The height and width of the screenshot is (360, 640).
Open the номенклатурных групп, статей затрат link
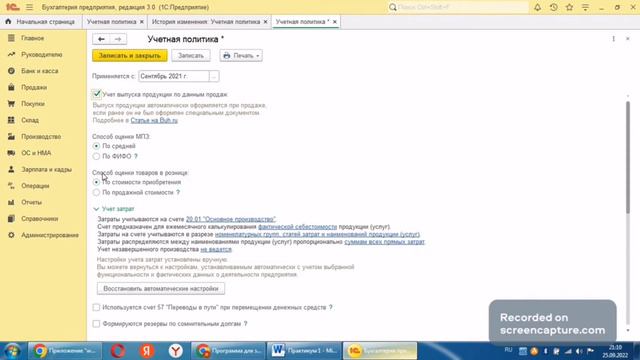[x=317, y=234]
